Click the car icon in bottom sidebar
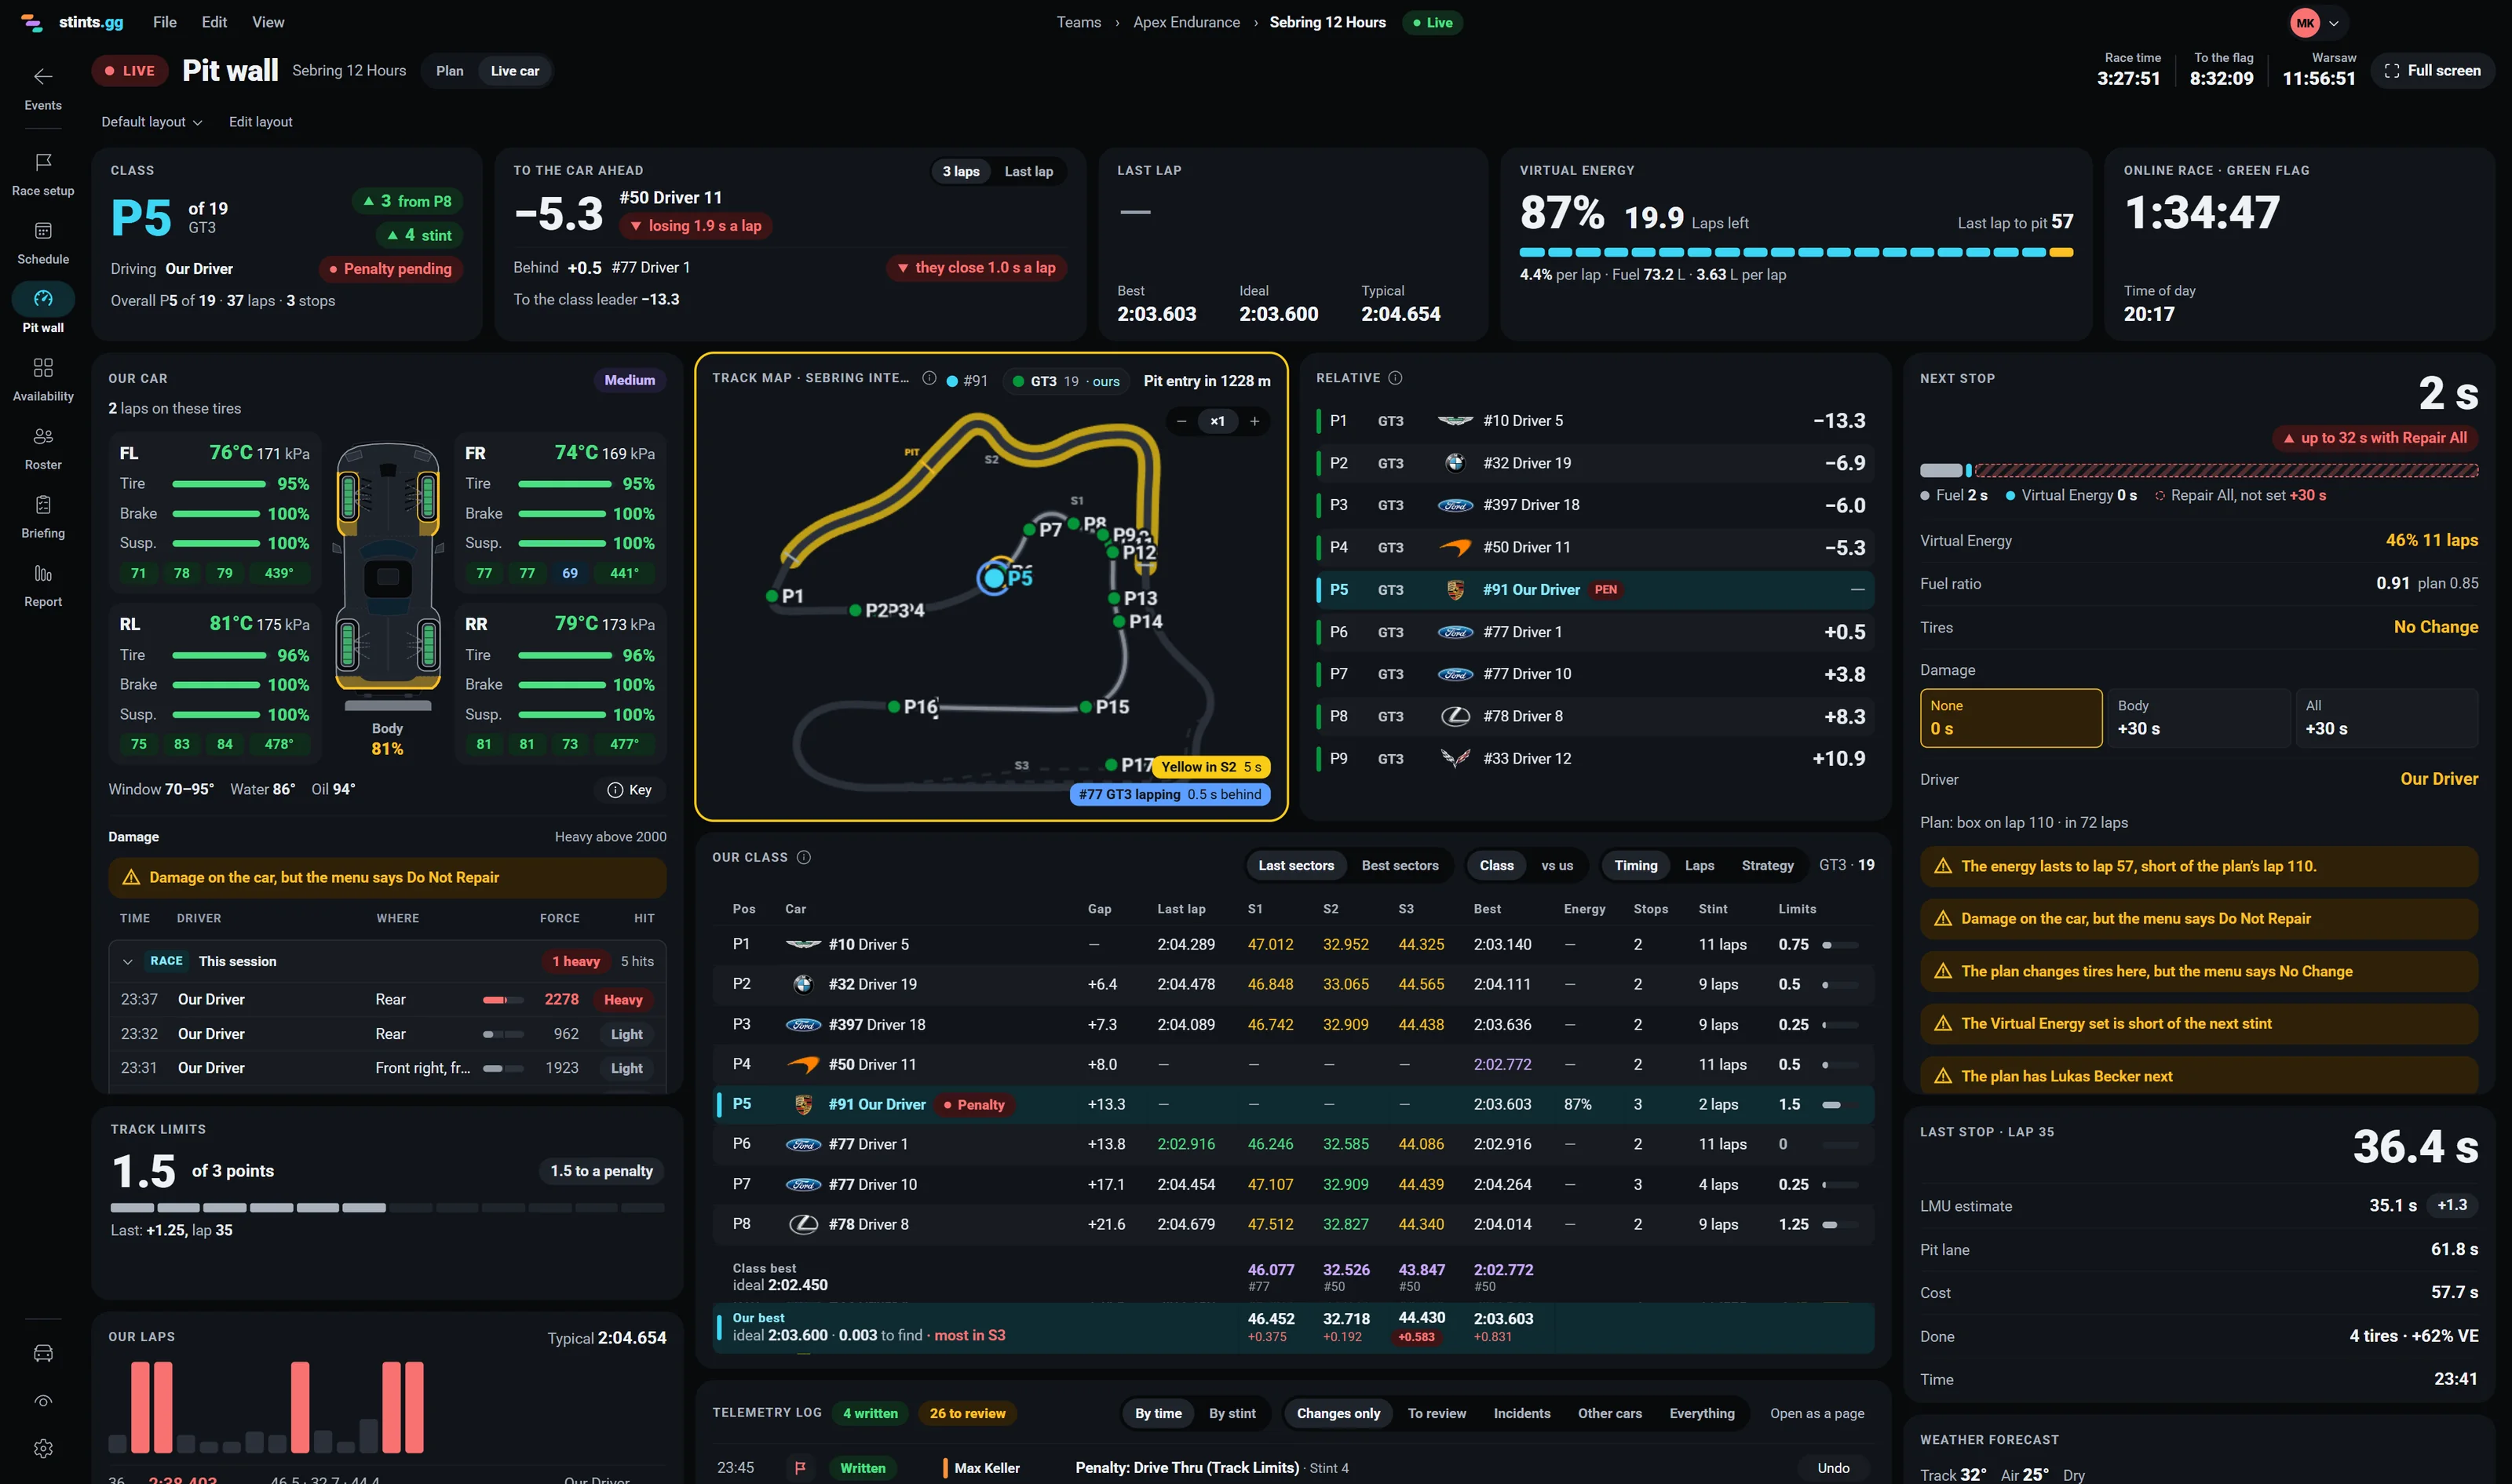This screenshot has width=2512, height=1484. click(43, 1353)
